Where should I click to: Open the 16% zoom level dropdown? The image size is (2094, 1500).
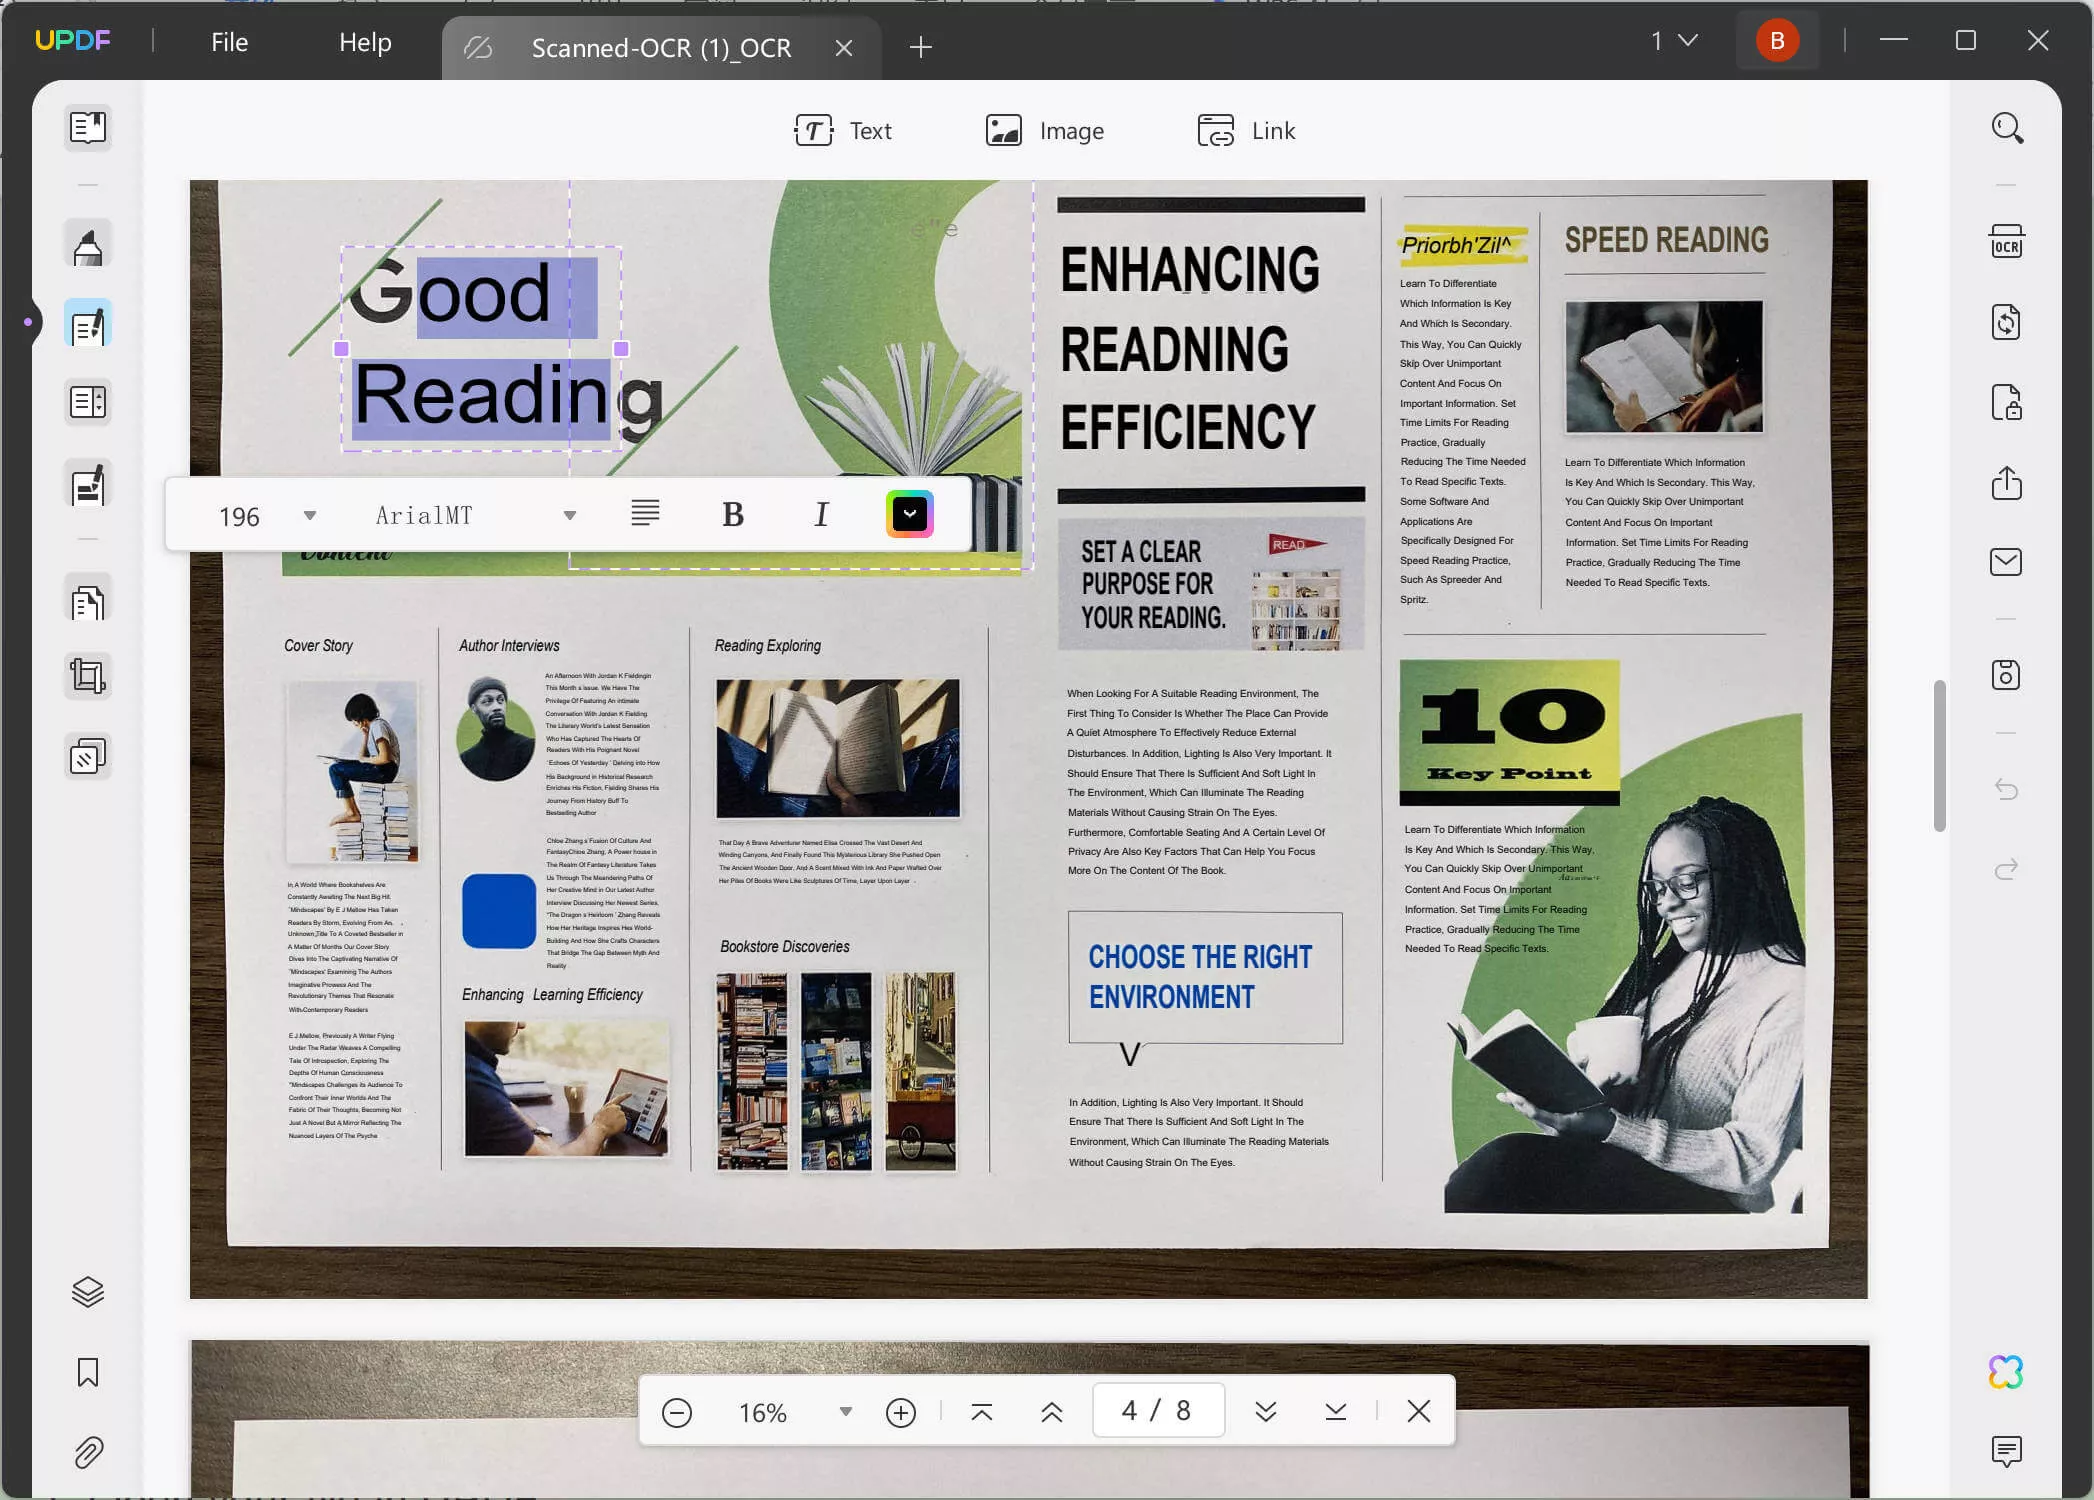point(846,1412)
